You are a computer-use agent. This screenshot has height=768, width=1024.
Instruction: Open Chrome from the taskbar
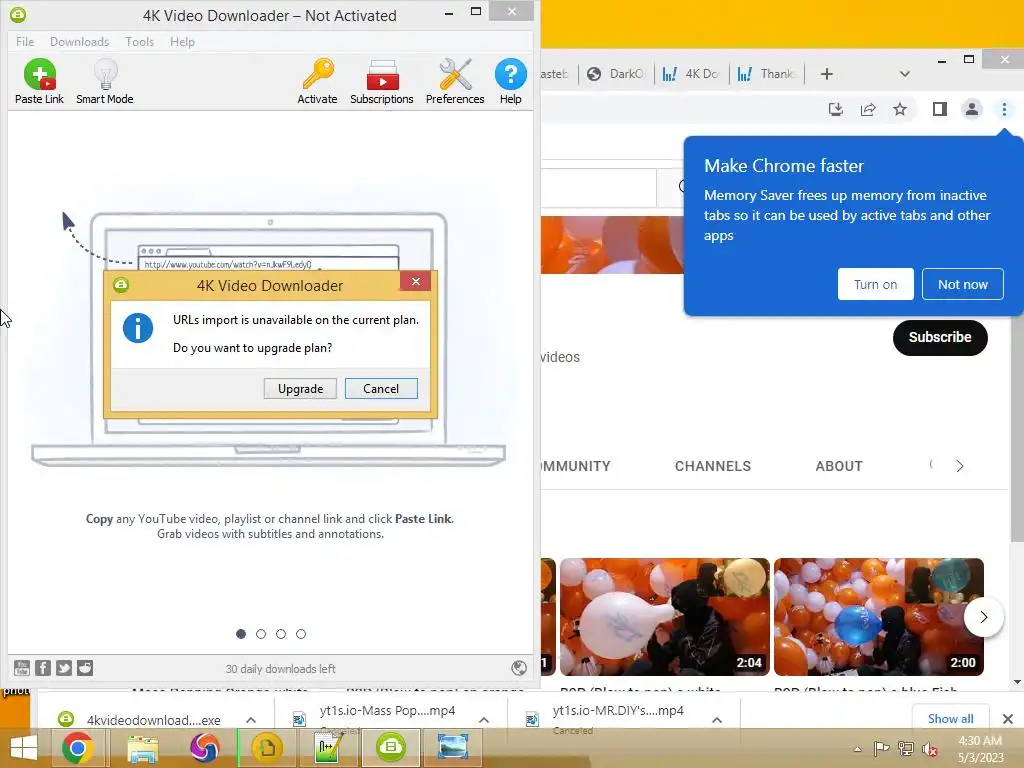[77, 748]
